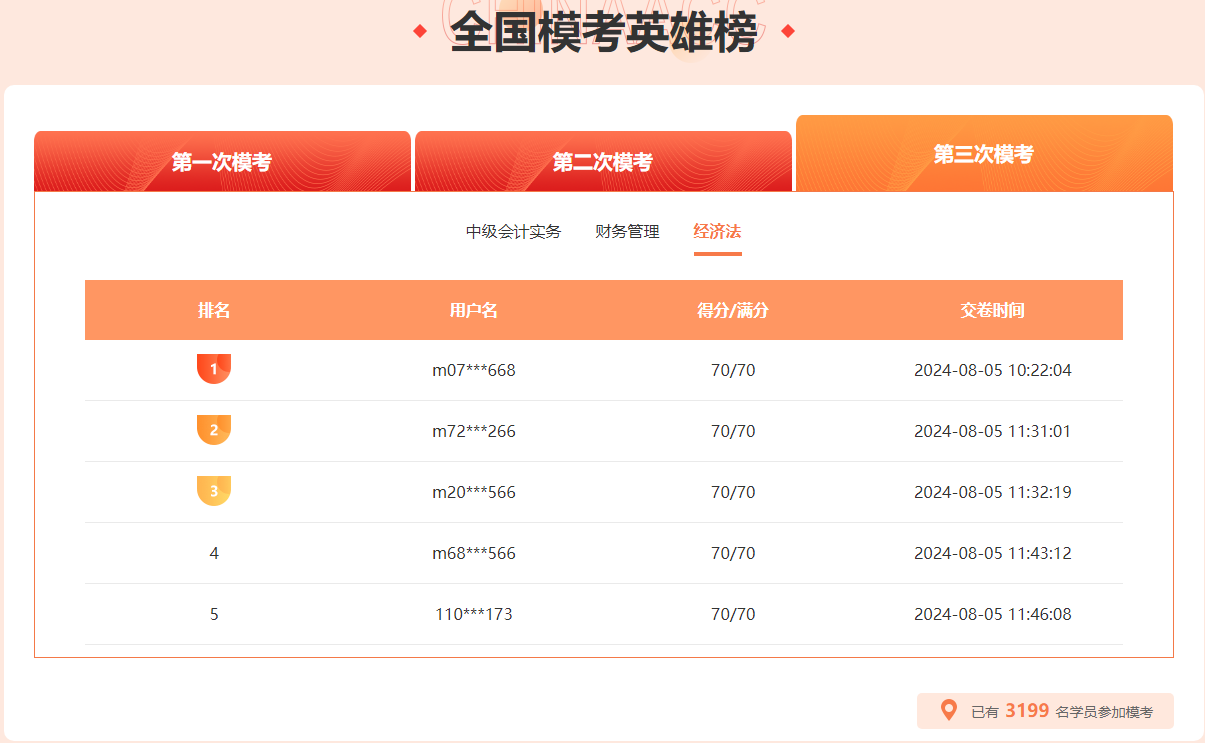Click the 用户名 column header
The height and width of the screenshot is (743, 1205).
tap(473, 310)
